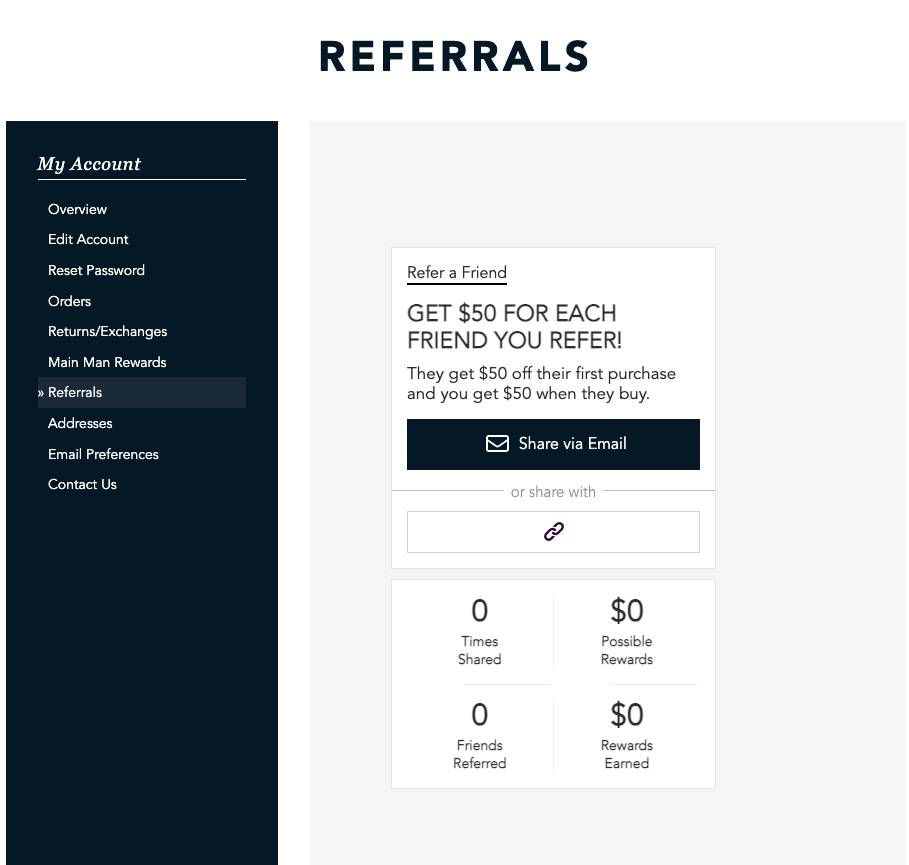Screen dimensions: 909x865
Task: Open Returns/Exchanges section
Action: coord(107,331)
